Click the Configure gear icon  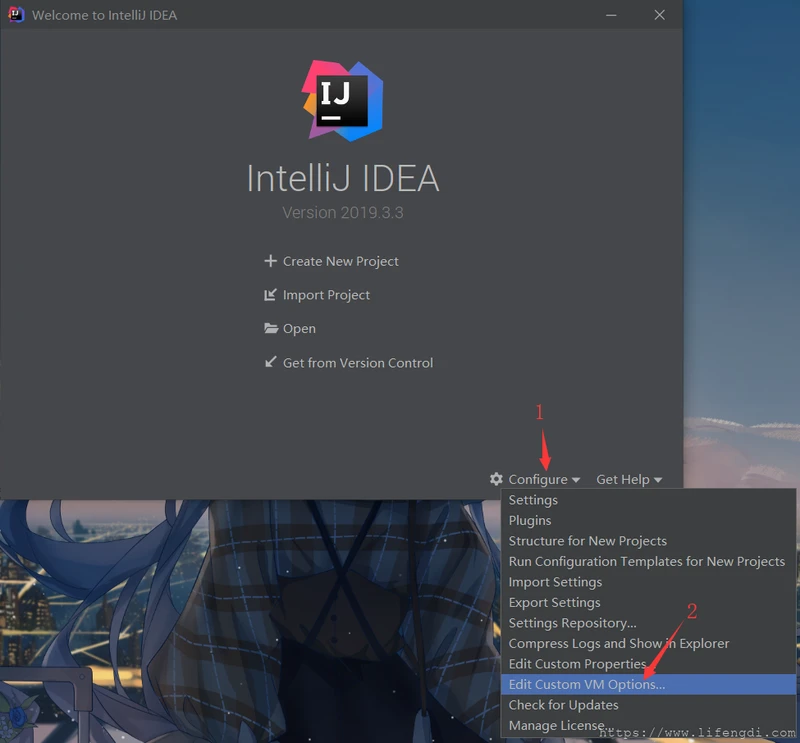[496, 479]
